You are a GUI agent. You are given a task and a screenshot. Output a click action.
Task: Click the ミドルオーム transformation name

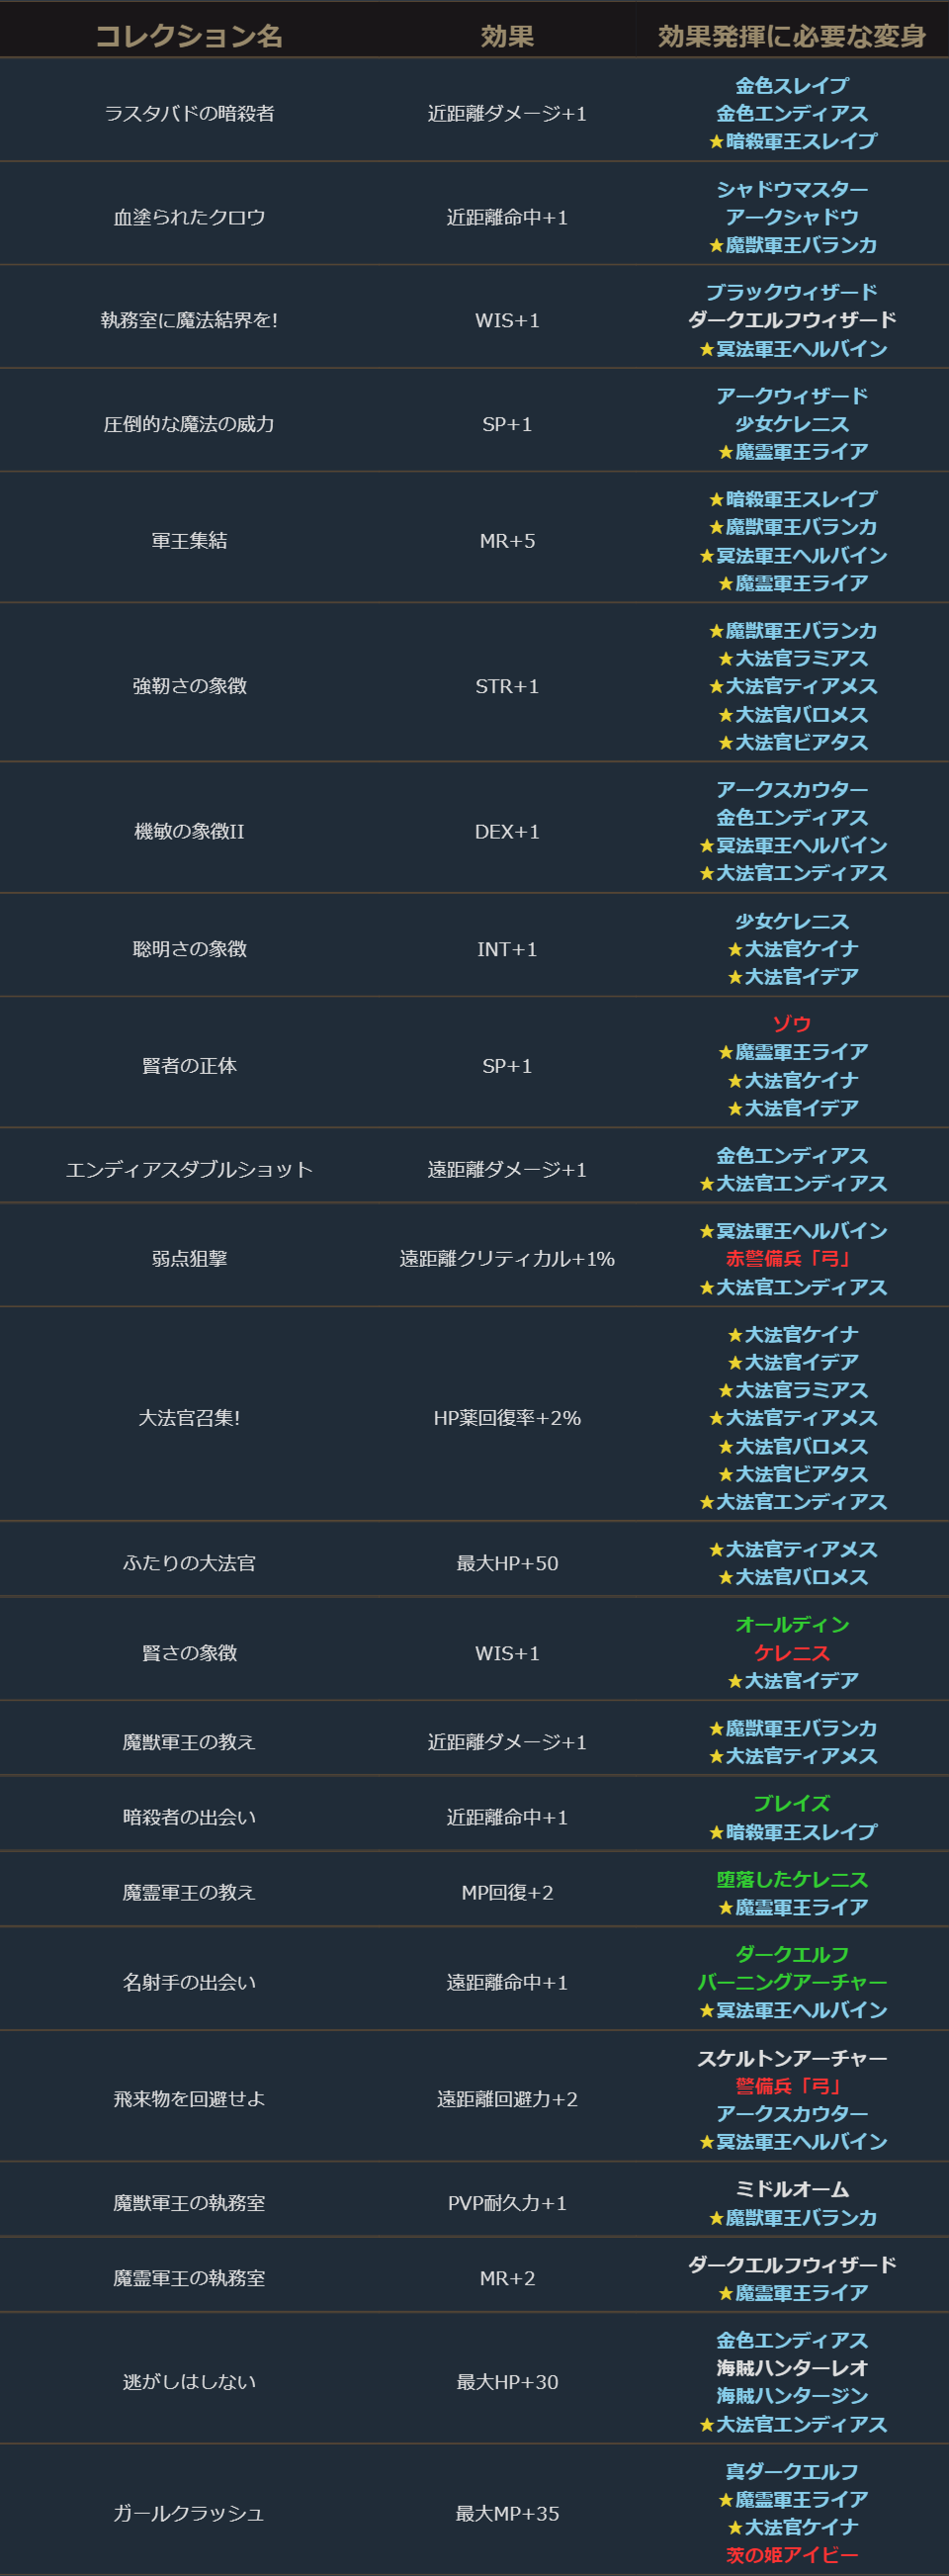(x=791, y=2189)
